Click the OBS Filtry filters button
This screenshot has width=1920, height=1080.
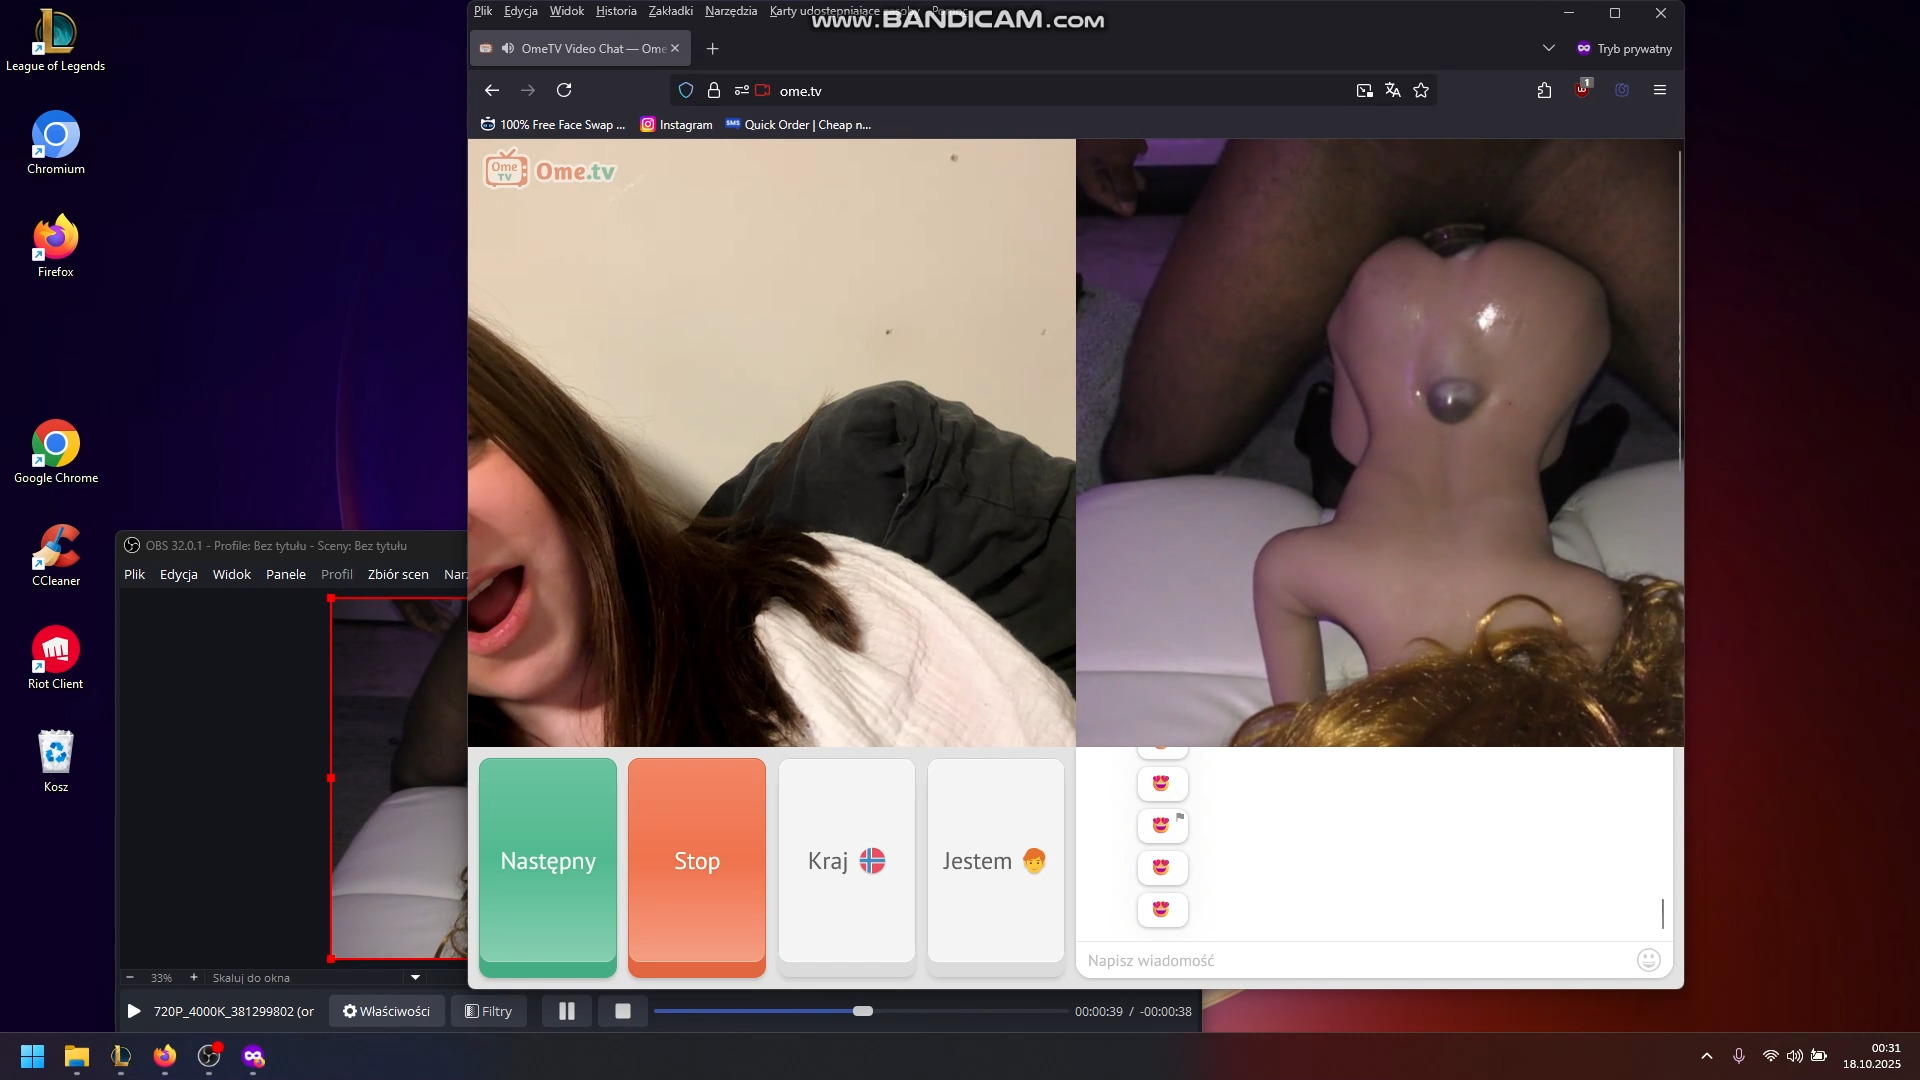489,1011
